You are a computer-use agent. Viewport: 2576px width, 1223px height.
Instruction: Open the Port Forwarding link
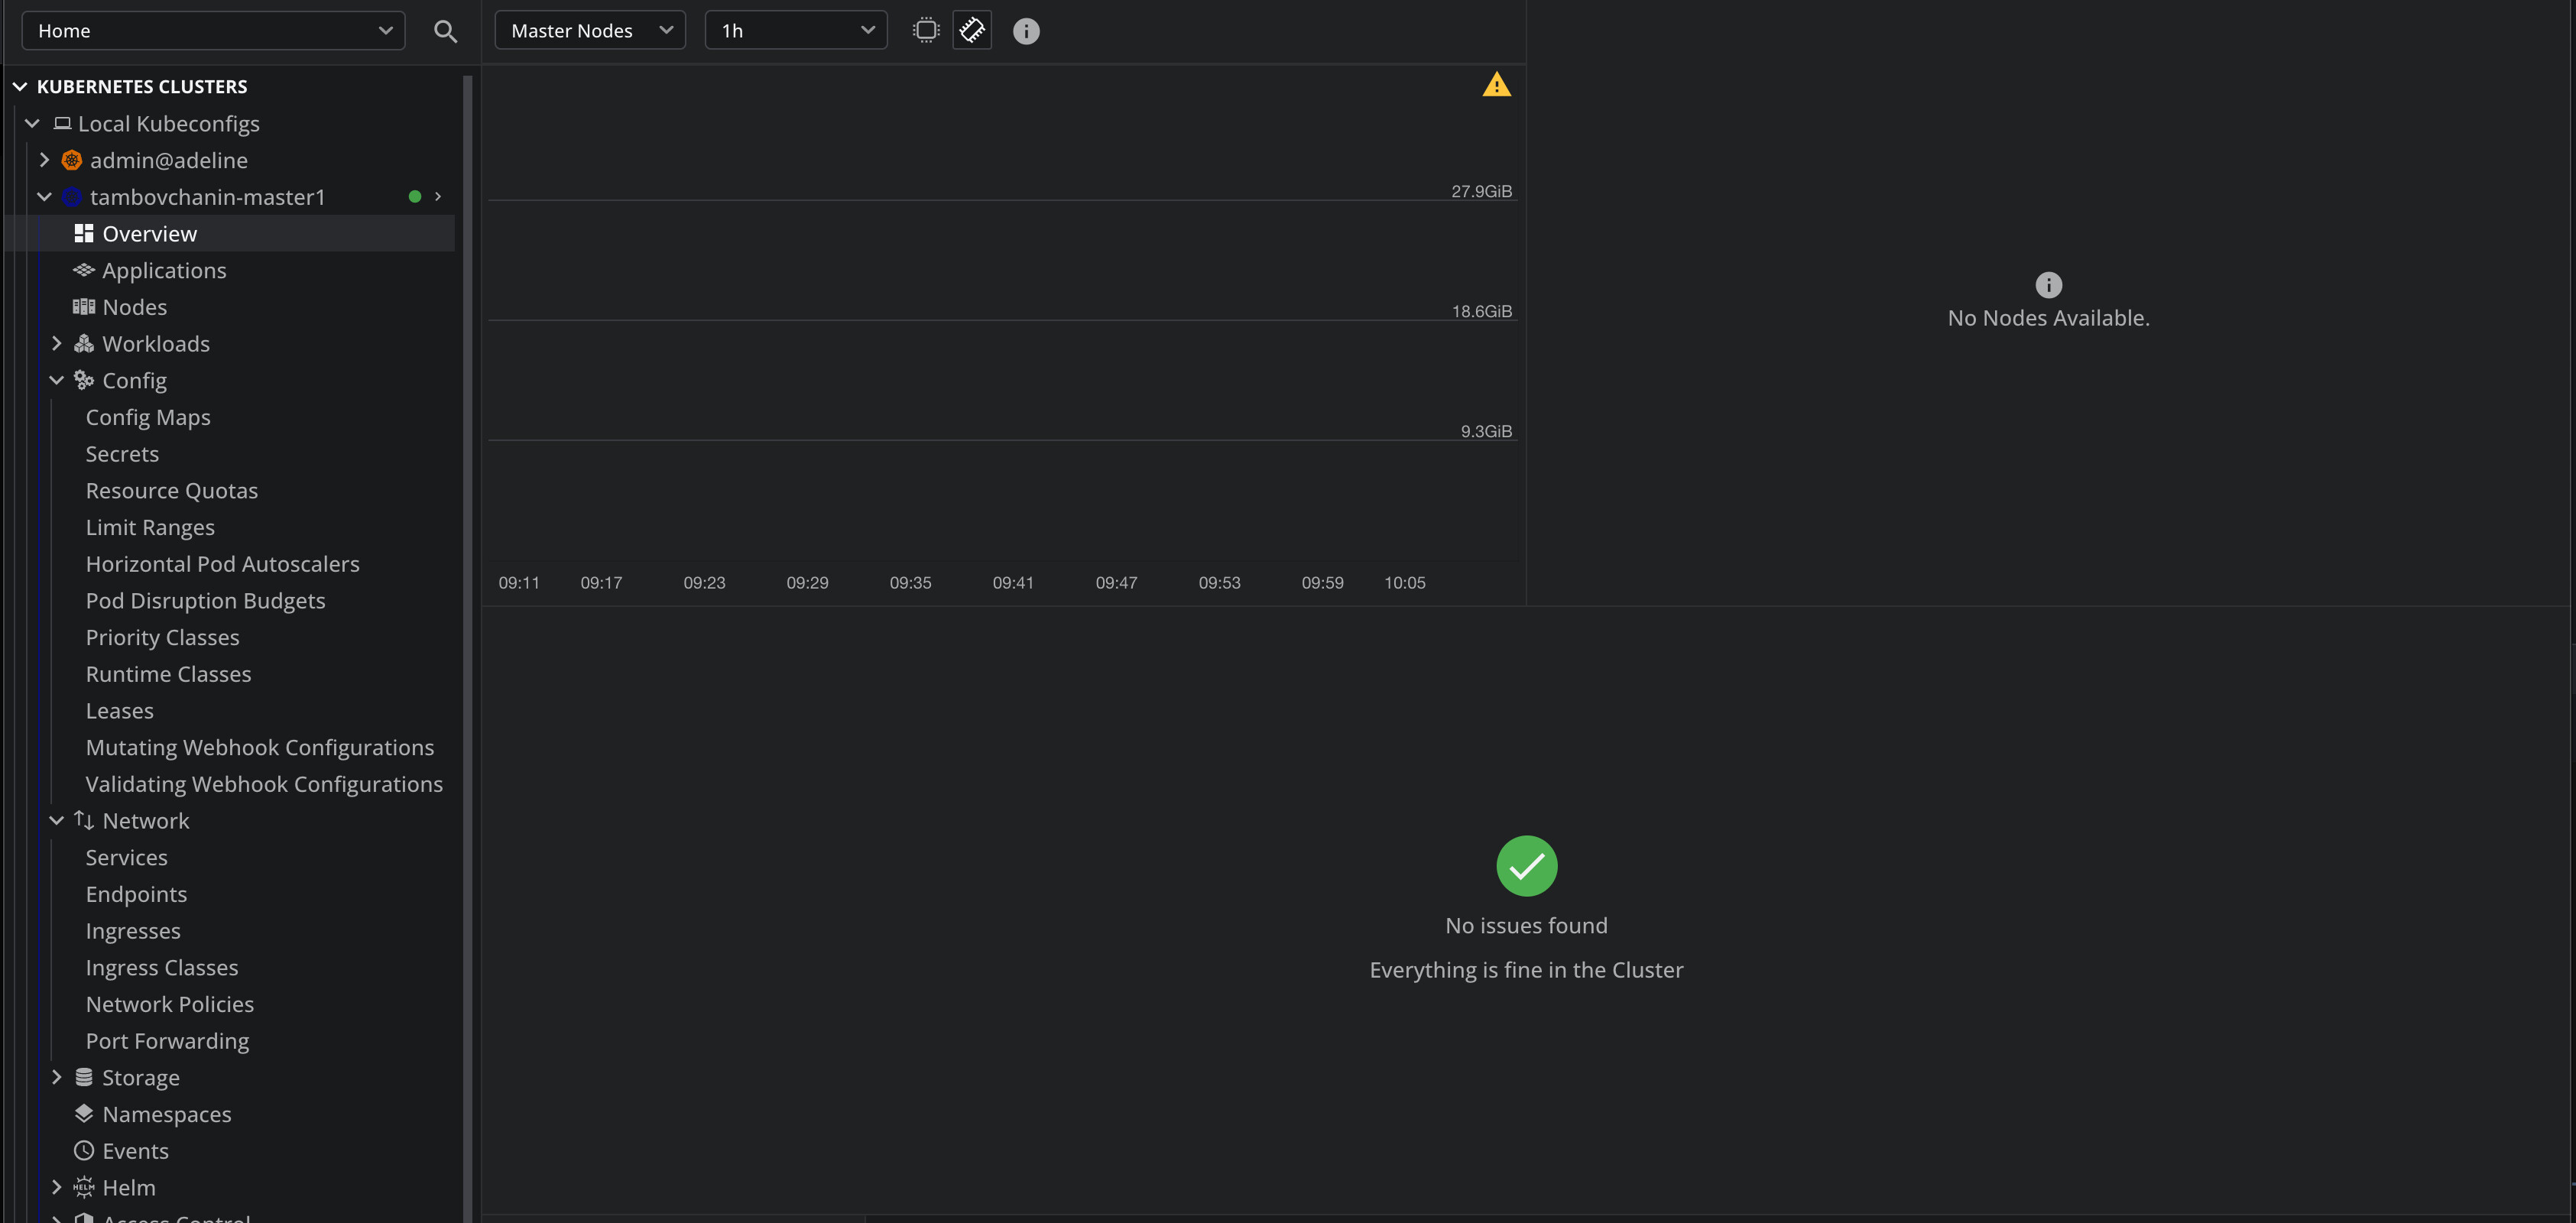[x=167, y=1041]
